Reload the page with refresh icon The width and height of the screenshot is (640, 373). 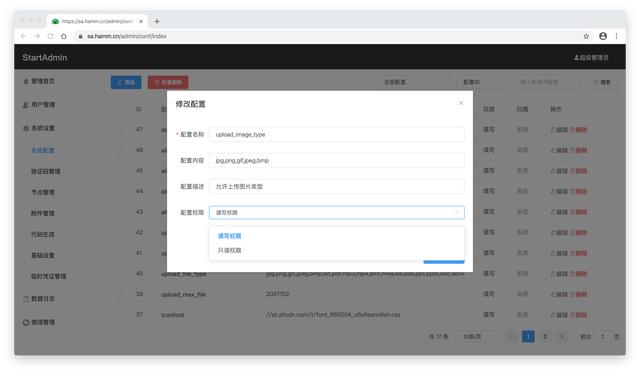pos(50,36)
